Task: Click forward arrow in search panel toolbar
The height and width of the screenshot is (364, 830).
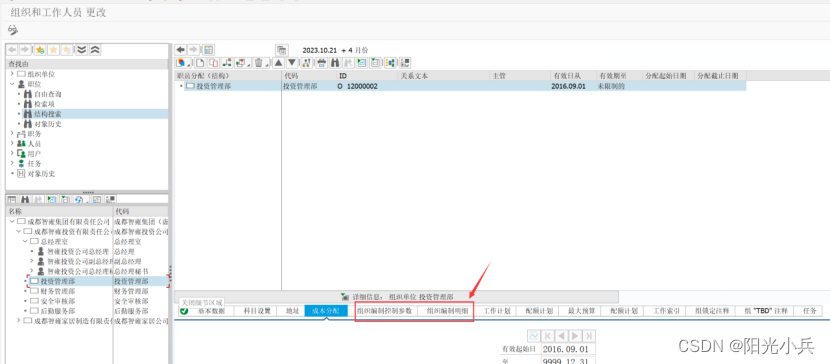Action: click(24, 50)
